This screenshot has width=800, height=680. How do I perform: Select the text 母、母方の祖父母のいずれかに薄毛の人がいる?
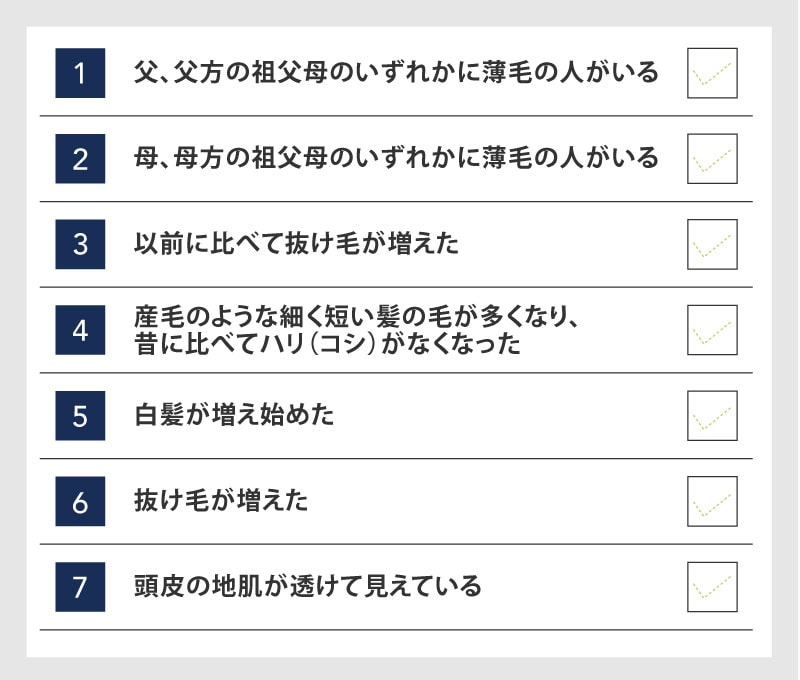coord(396,158)
